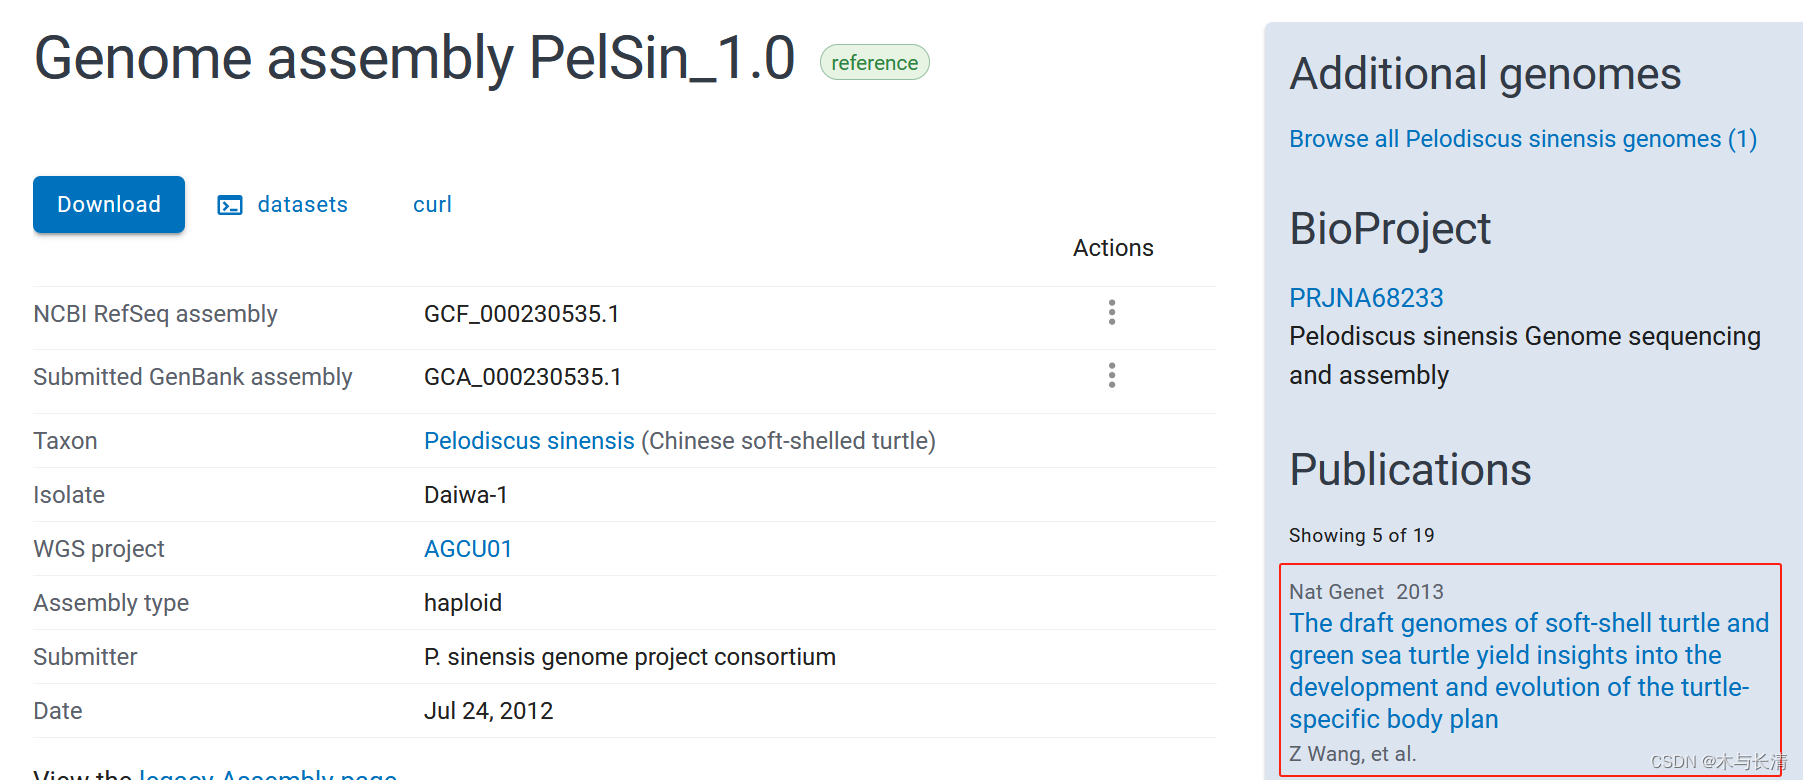The height and width of the screenshot is (780, 1803).
Task: Select the GCF_000230535.1 accession text
Action: (x=521, y=314)
